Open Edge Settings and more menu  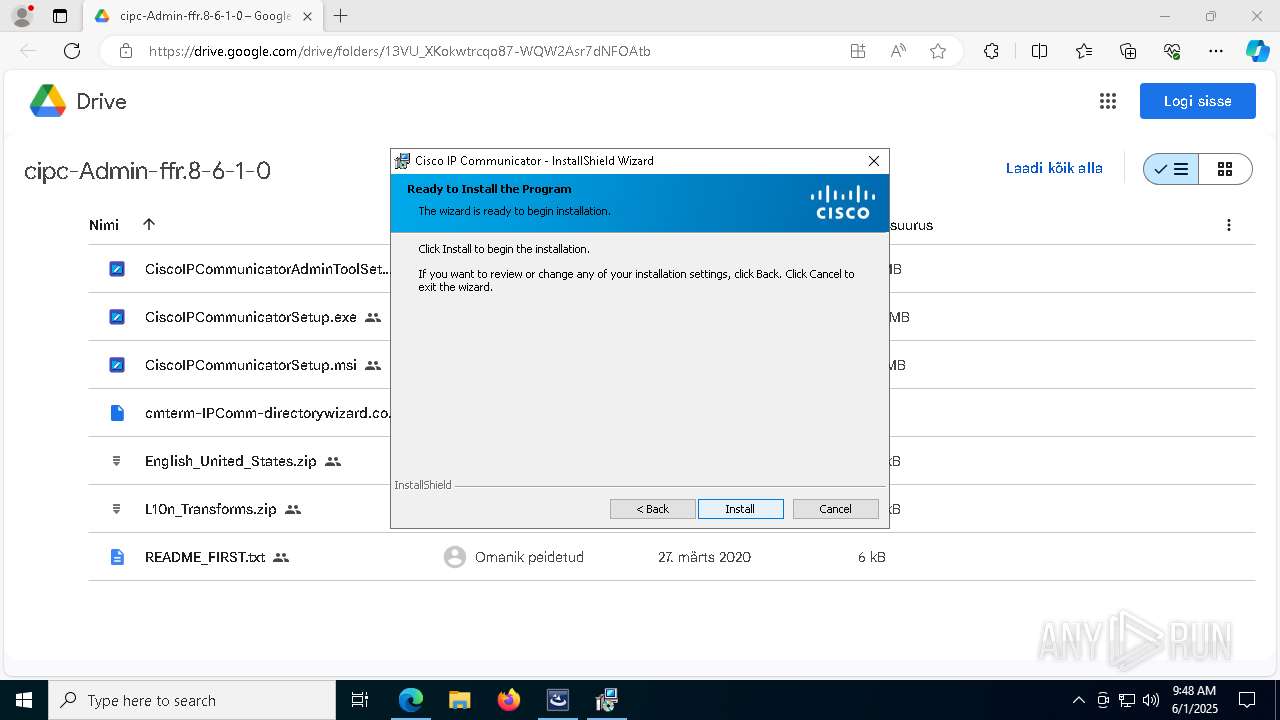point(1216,51)
